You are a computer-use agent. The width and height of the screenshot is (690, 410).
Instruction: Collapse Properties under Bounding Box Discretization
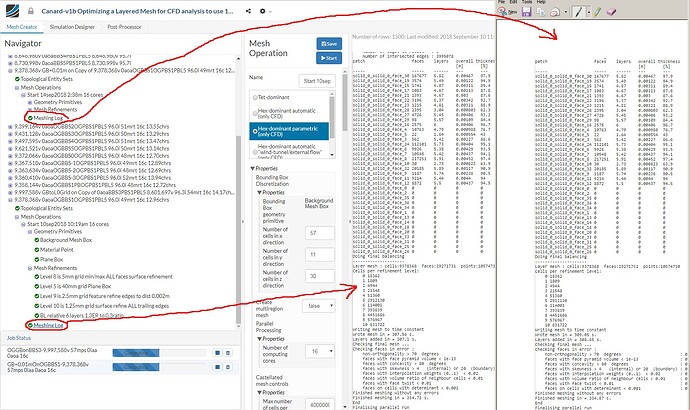260,193
